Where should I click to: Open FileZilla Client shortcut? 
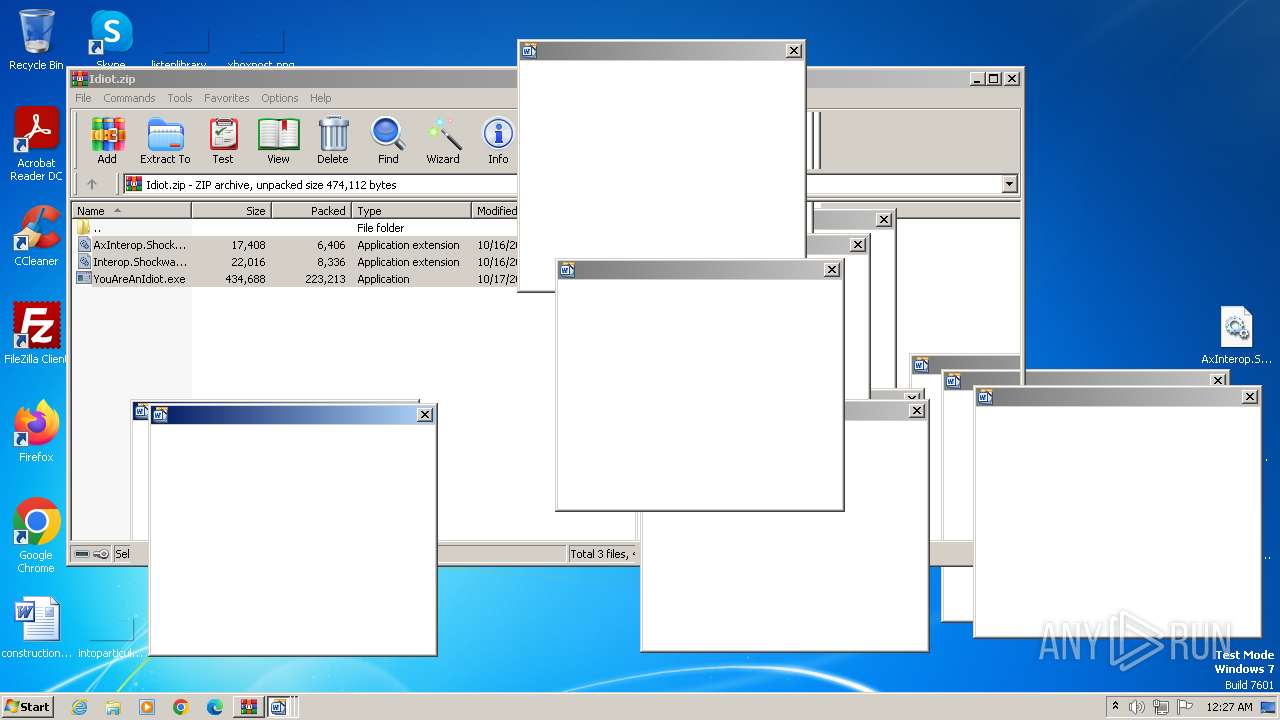click(x=36, y=334)
